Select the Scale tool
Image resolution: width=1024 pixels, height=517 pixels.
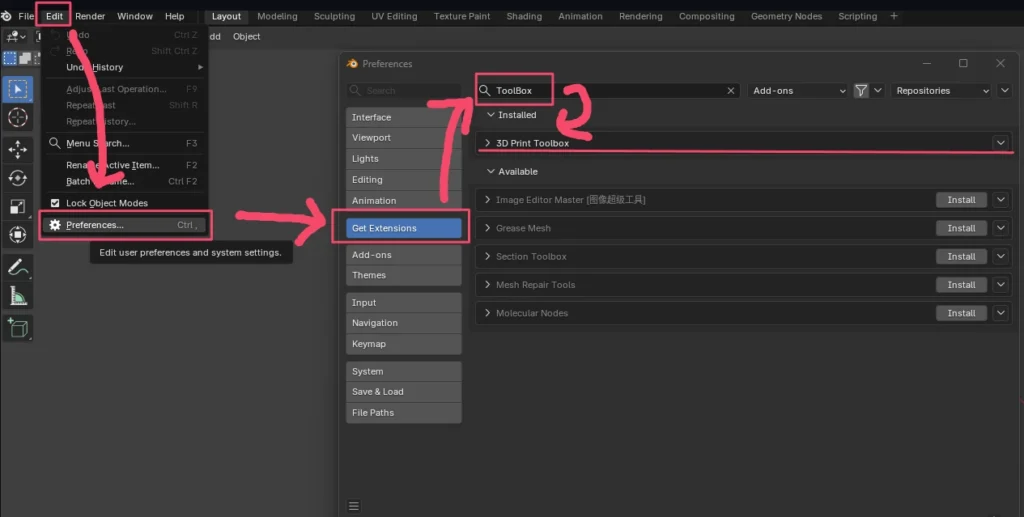coord(18,206)
